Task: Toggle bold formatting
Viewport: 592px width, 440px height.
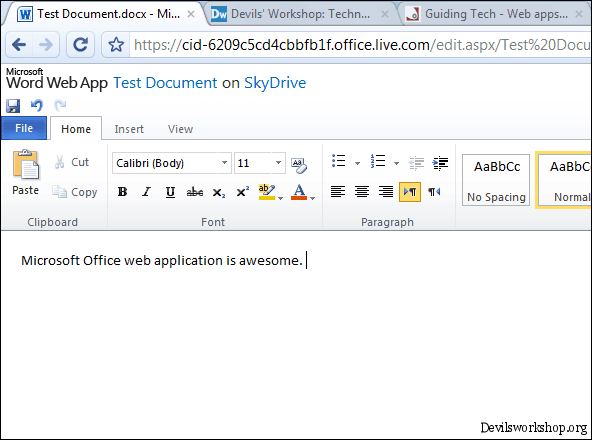Action: click(122, 192)
